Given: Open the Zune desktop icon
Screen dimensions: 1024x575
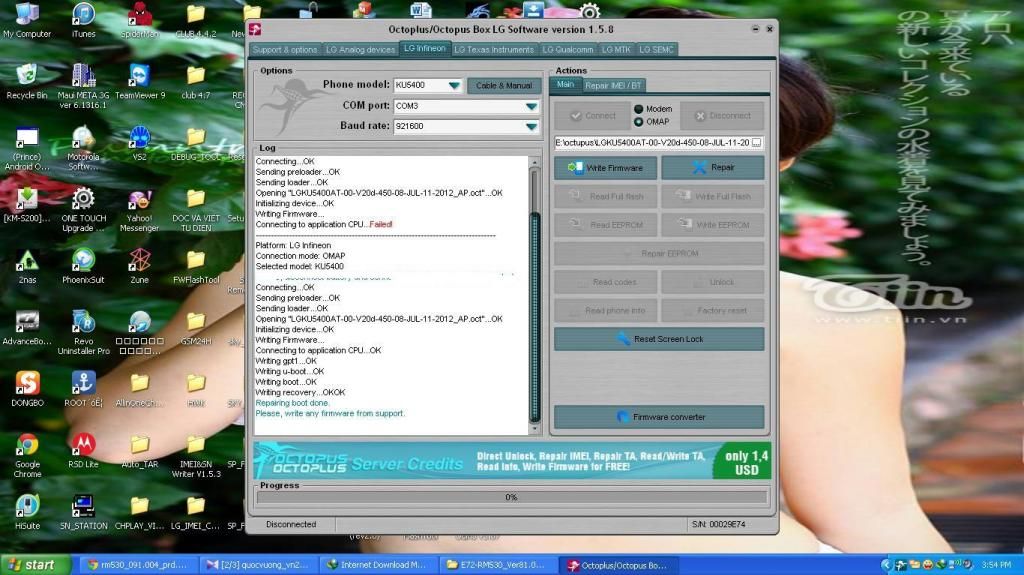Looking at the screenshot, I should (140, 266).
